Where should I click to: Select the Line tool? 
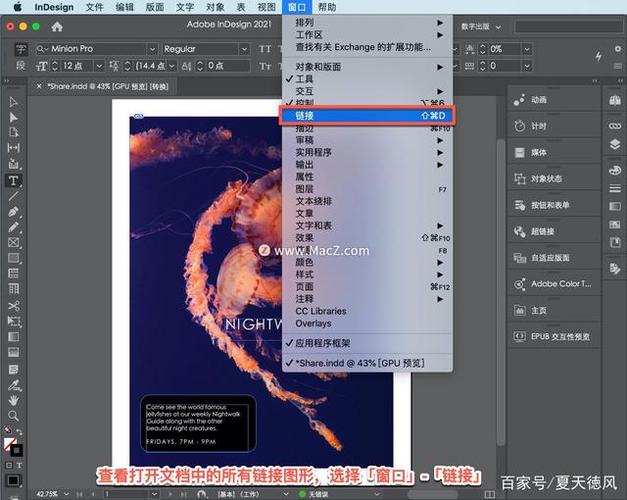14,196
